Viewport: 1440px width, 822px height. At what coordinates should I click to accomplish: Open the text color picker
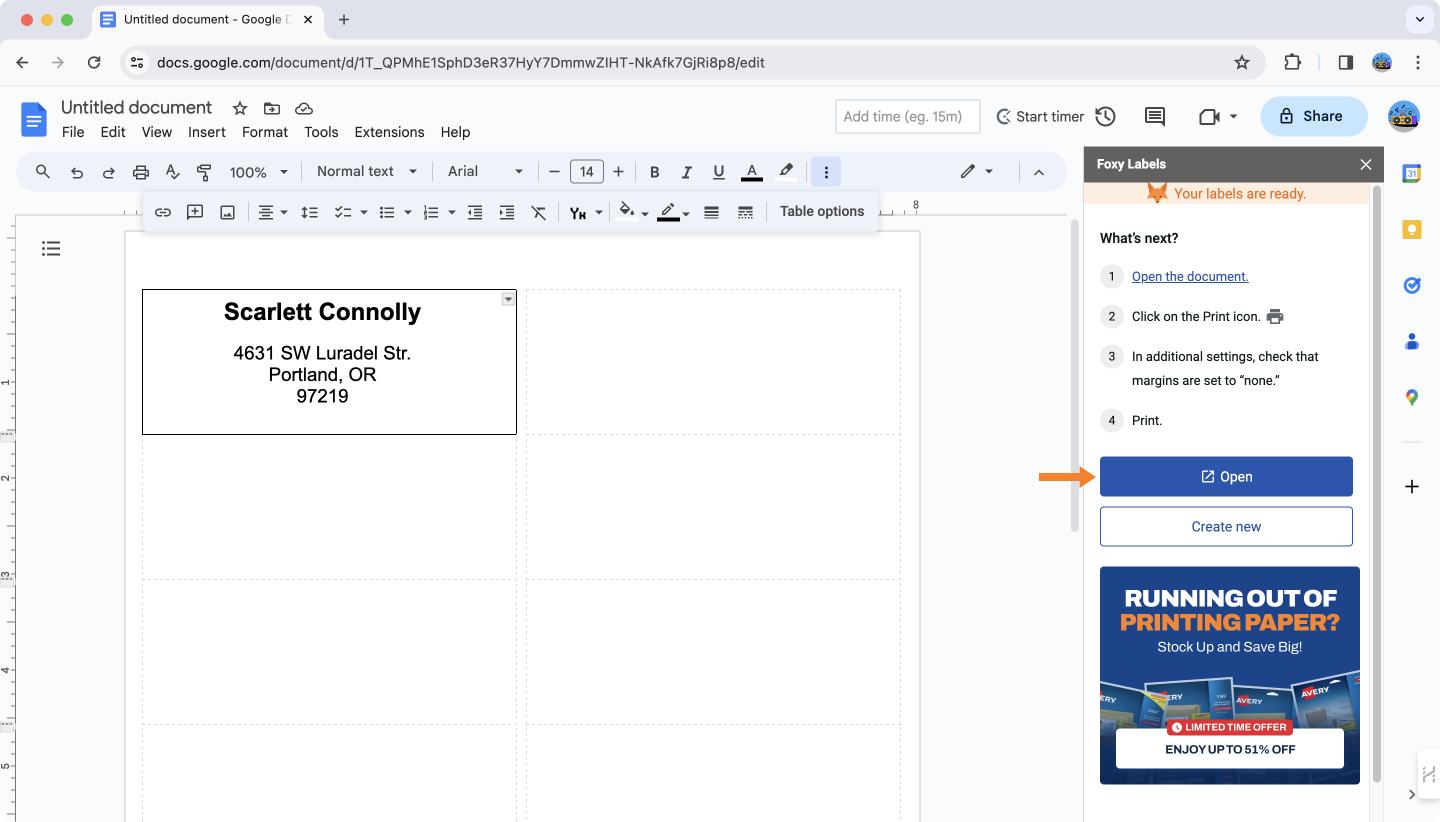coord(751,171)
